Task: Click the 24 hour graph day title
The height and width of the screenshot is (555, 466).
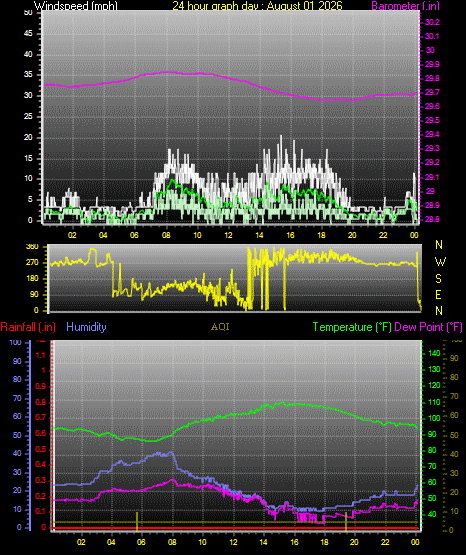Action: coord(257,5)
